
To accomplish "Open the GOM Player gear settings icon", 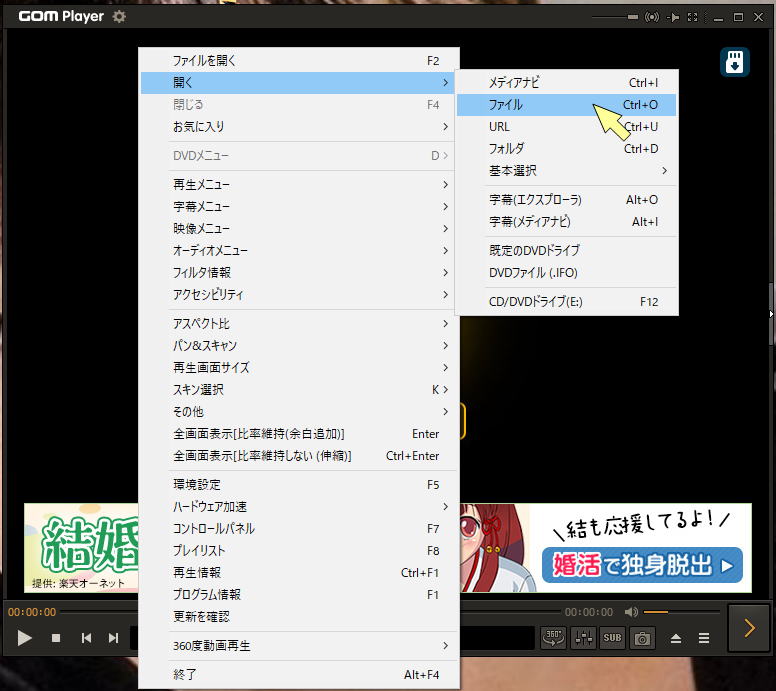I will (x=120, y=17).
